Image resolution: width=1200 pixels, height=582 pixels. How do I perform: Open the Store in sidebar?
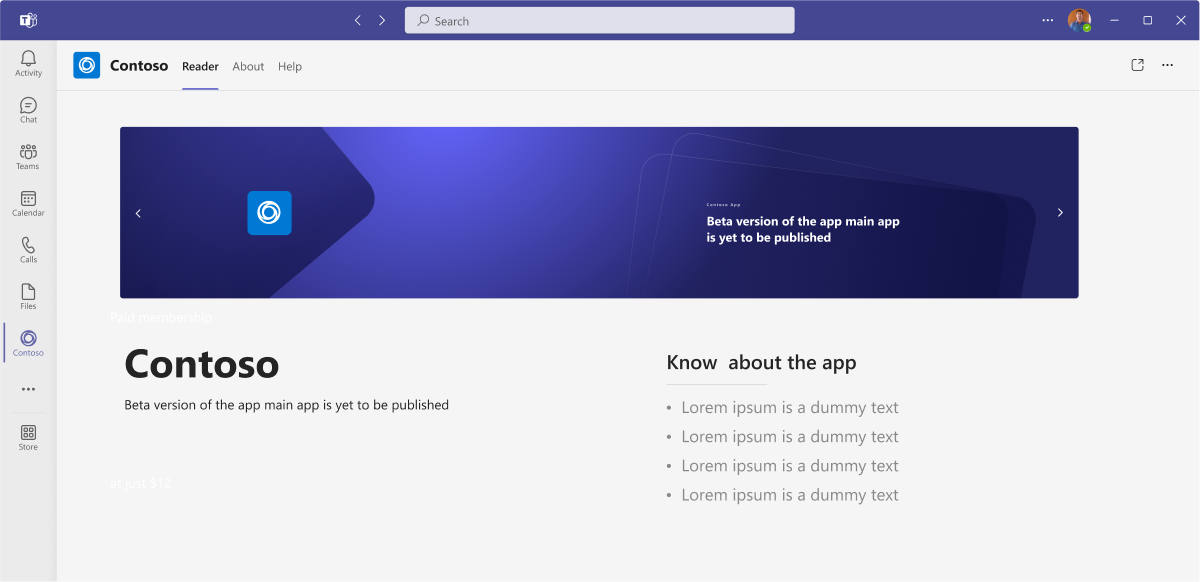pos(28,437)
